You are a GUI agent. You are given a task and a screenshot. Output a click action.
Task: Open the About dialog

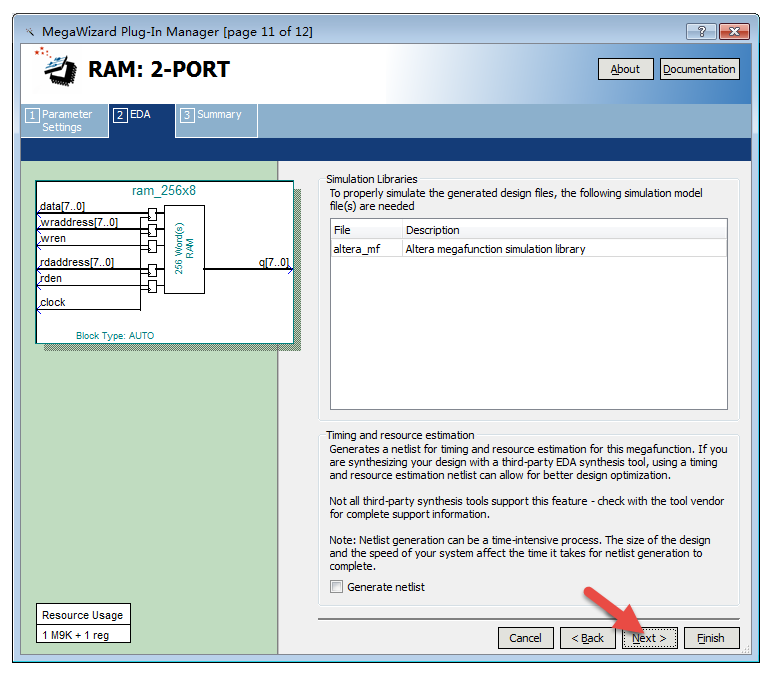point(625,69)
